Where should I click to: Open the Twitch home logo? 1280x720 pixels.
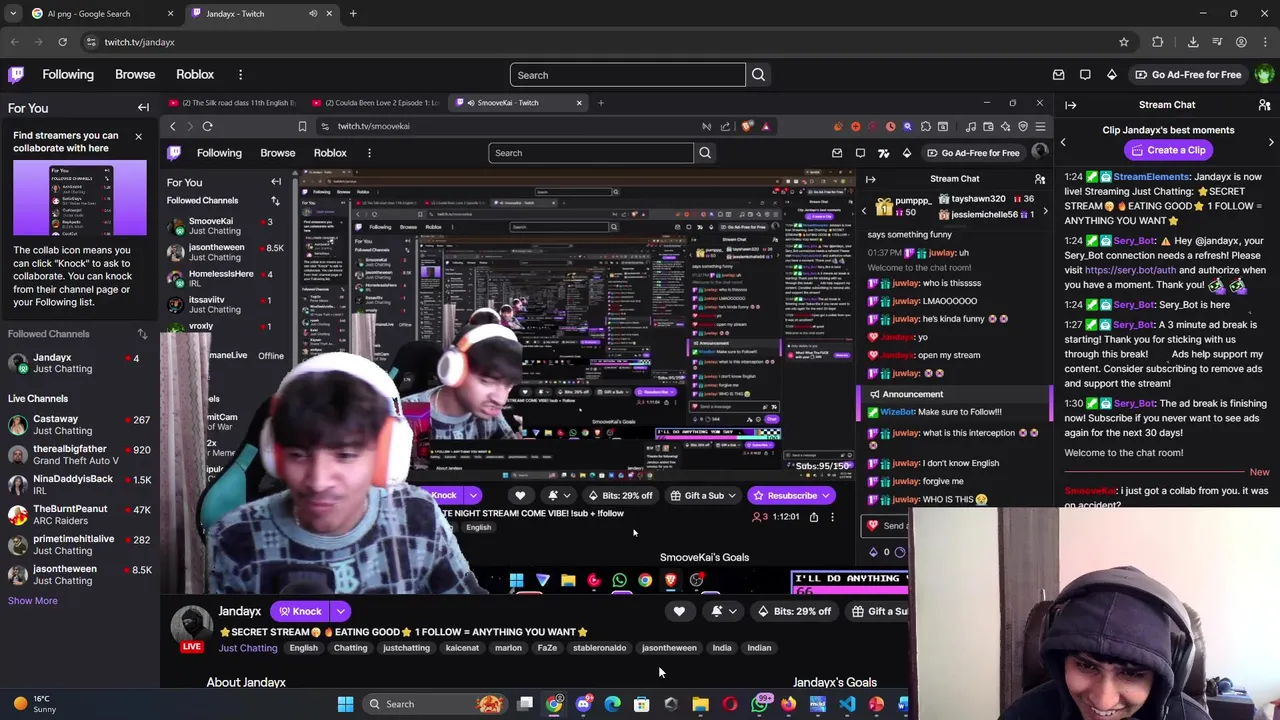[x=16, y=75]
